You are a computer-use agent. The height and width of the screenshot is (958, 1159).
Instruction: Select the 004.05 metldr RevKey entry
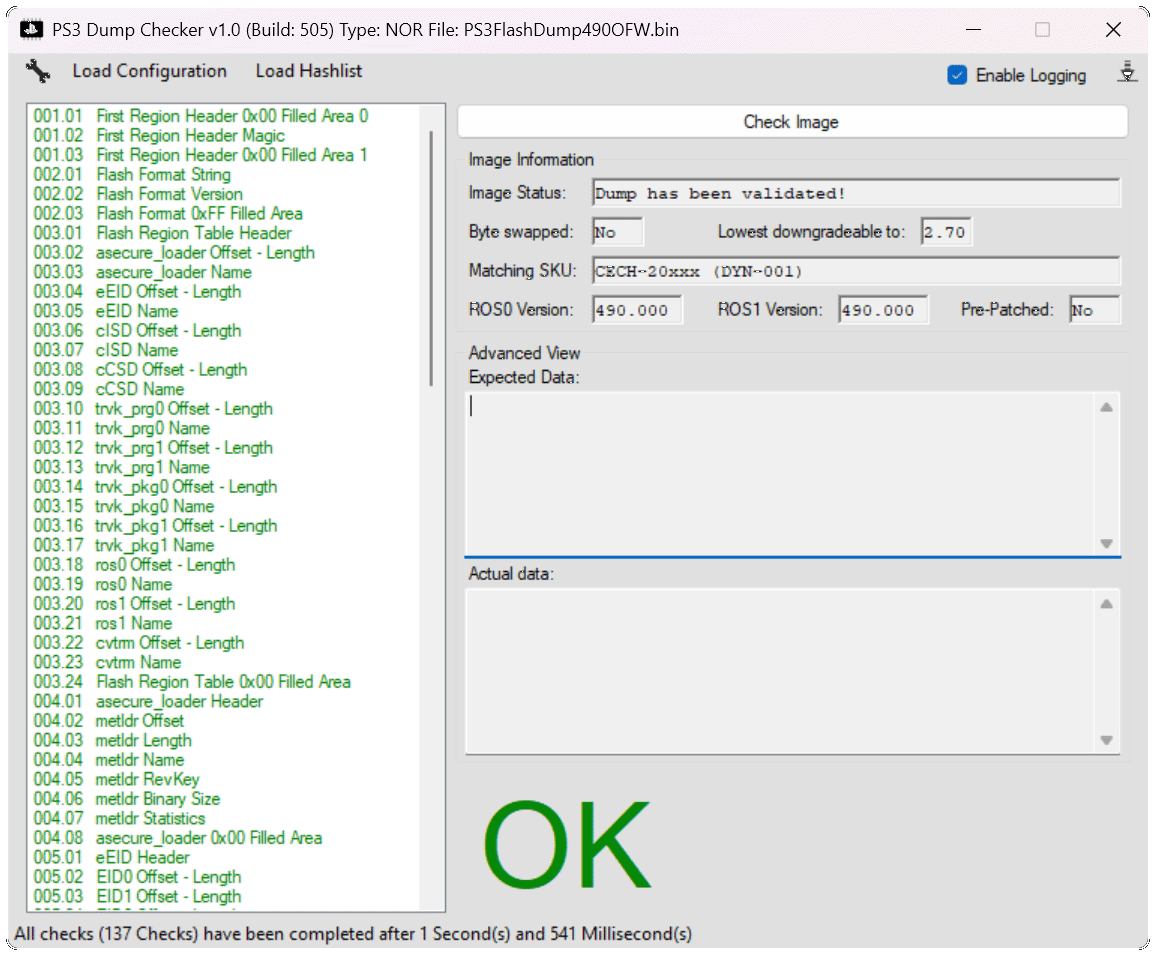pyautogui.click(x=117, y=779)
